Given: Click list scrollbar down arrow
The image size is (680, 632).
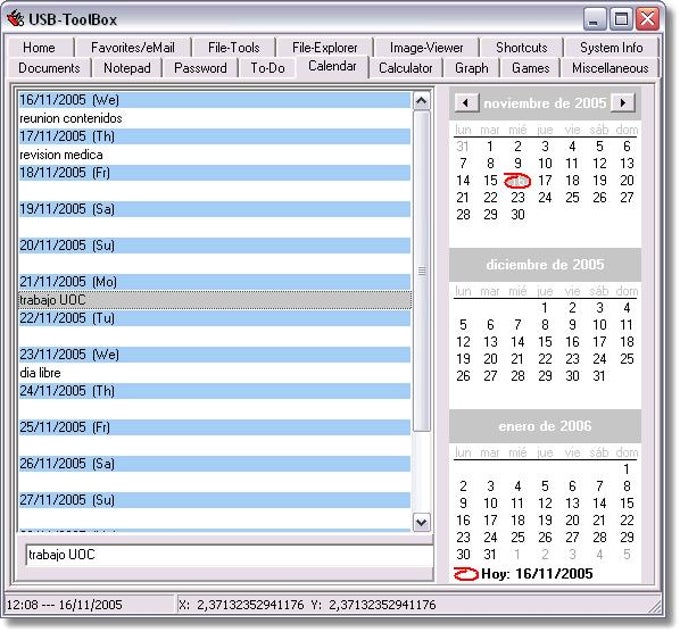Looking at the screenshot, I should [x=422, y=522].
